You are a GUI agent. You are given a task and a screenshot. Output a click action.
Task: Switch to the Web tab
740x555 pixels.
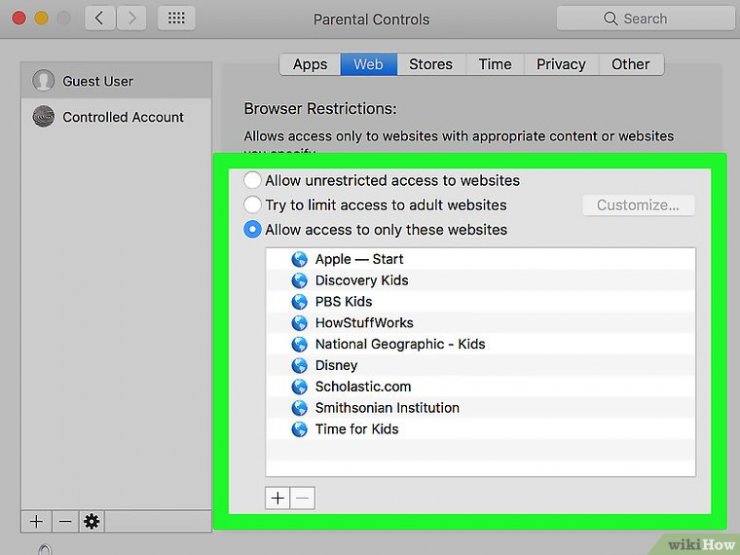[369, 64]
